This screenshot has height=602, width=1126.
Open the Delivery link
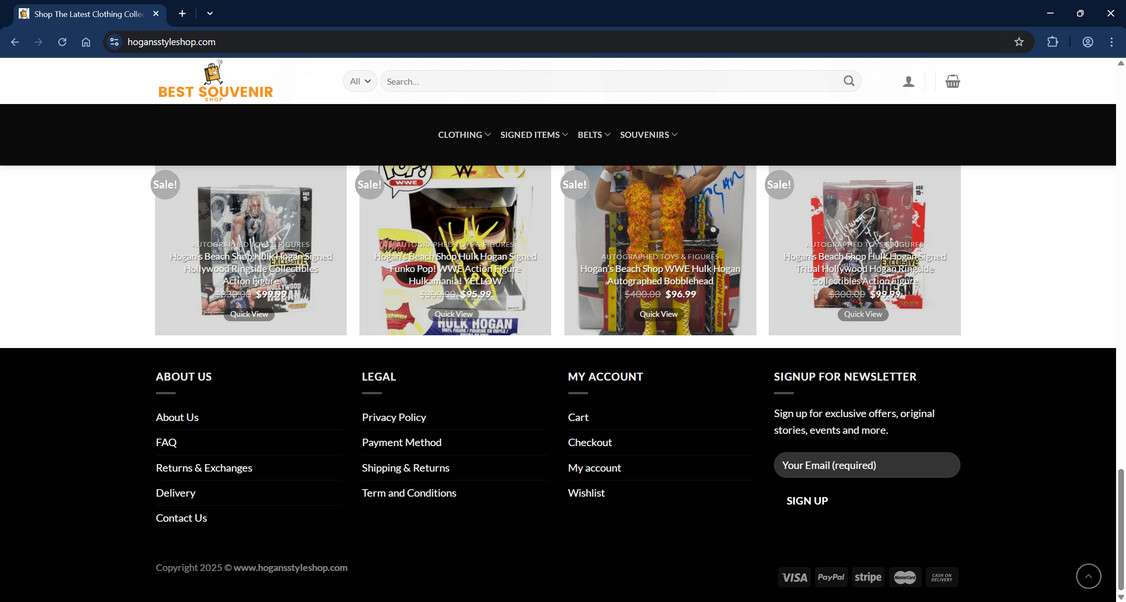coord(175,492)
